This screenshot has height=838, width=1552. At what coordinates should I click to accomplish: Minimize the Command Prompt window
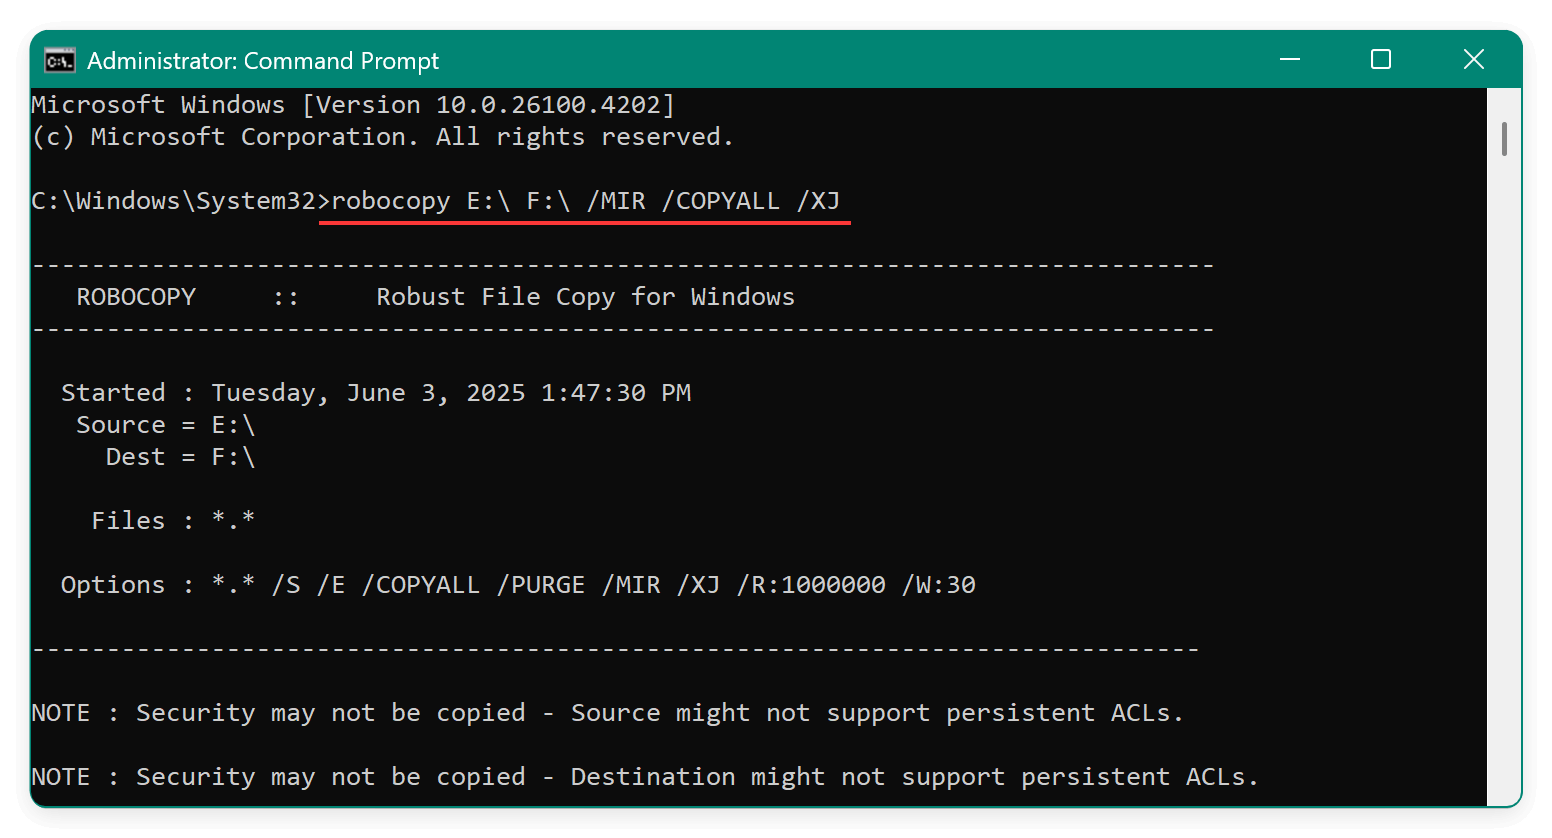click(x=1289, y=60)
